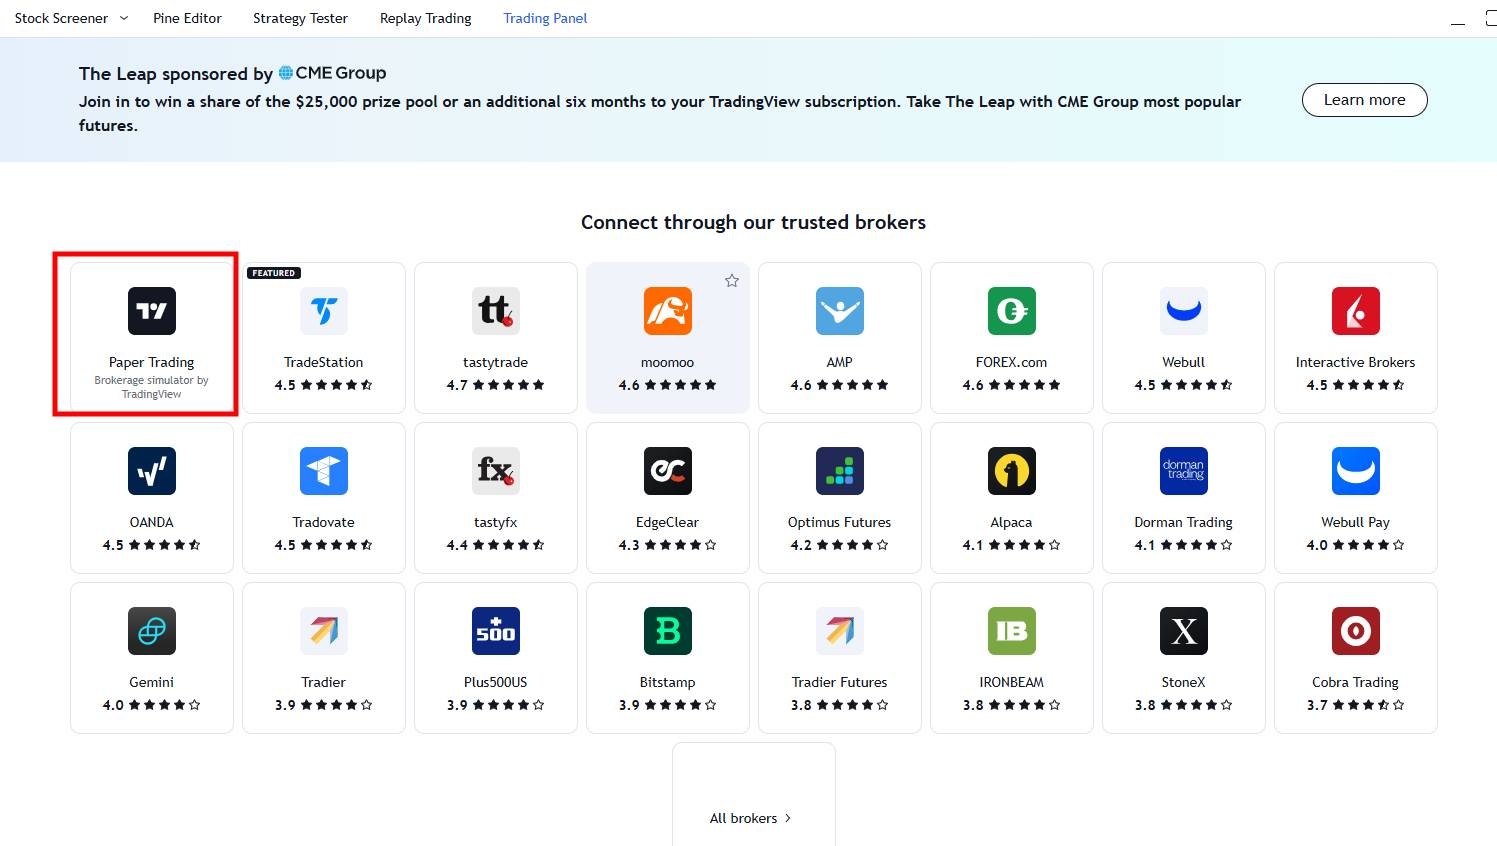Click the FEATURED badge on TradeStation

pos(274,273)
